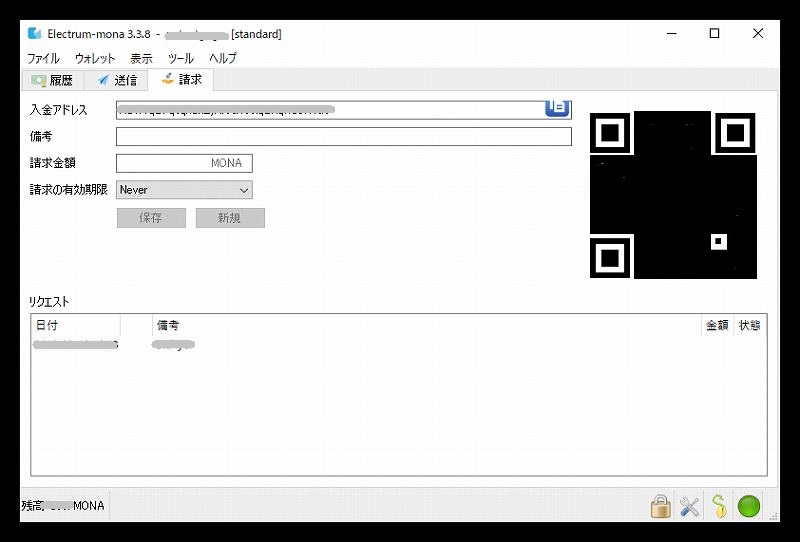Click the seed sprout icon

(x=719, y=507)
